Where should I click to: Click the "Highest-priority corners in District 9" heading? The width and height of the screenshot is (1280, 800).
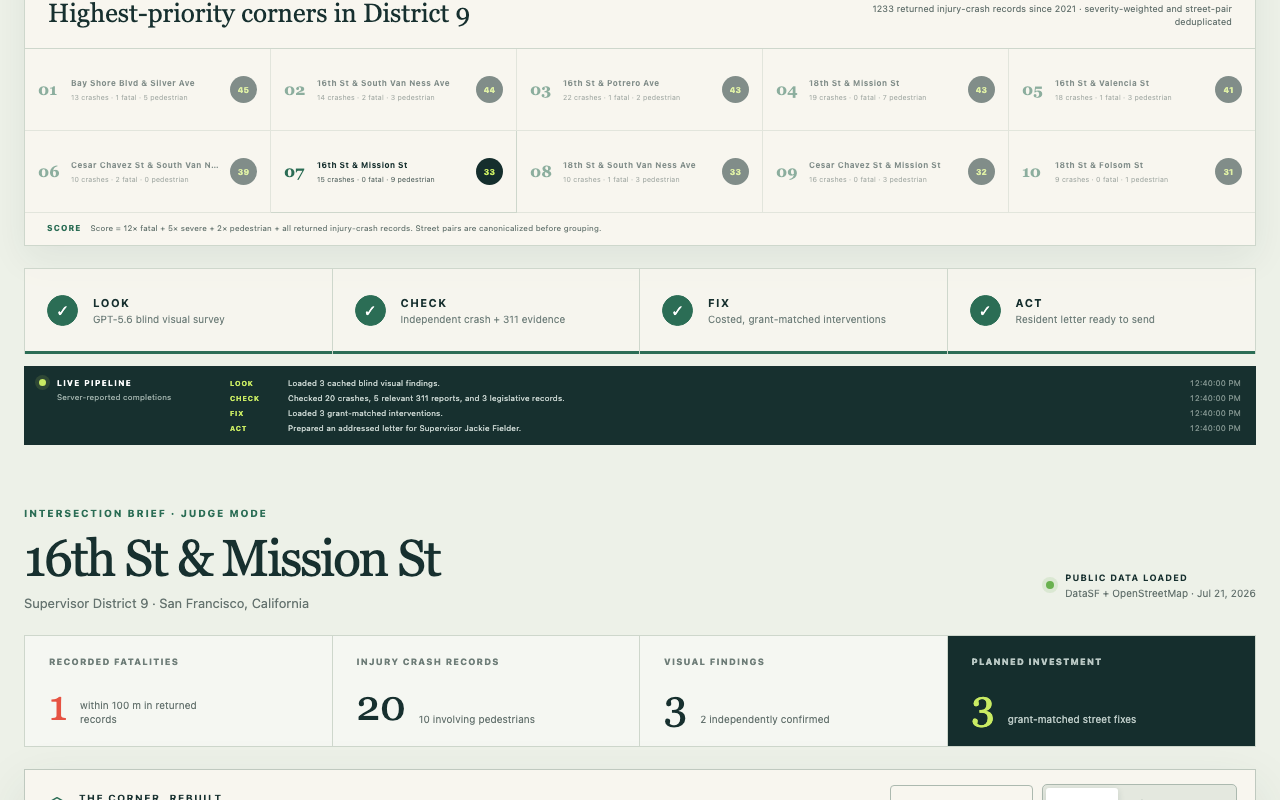(258, 14)
